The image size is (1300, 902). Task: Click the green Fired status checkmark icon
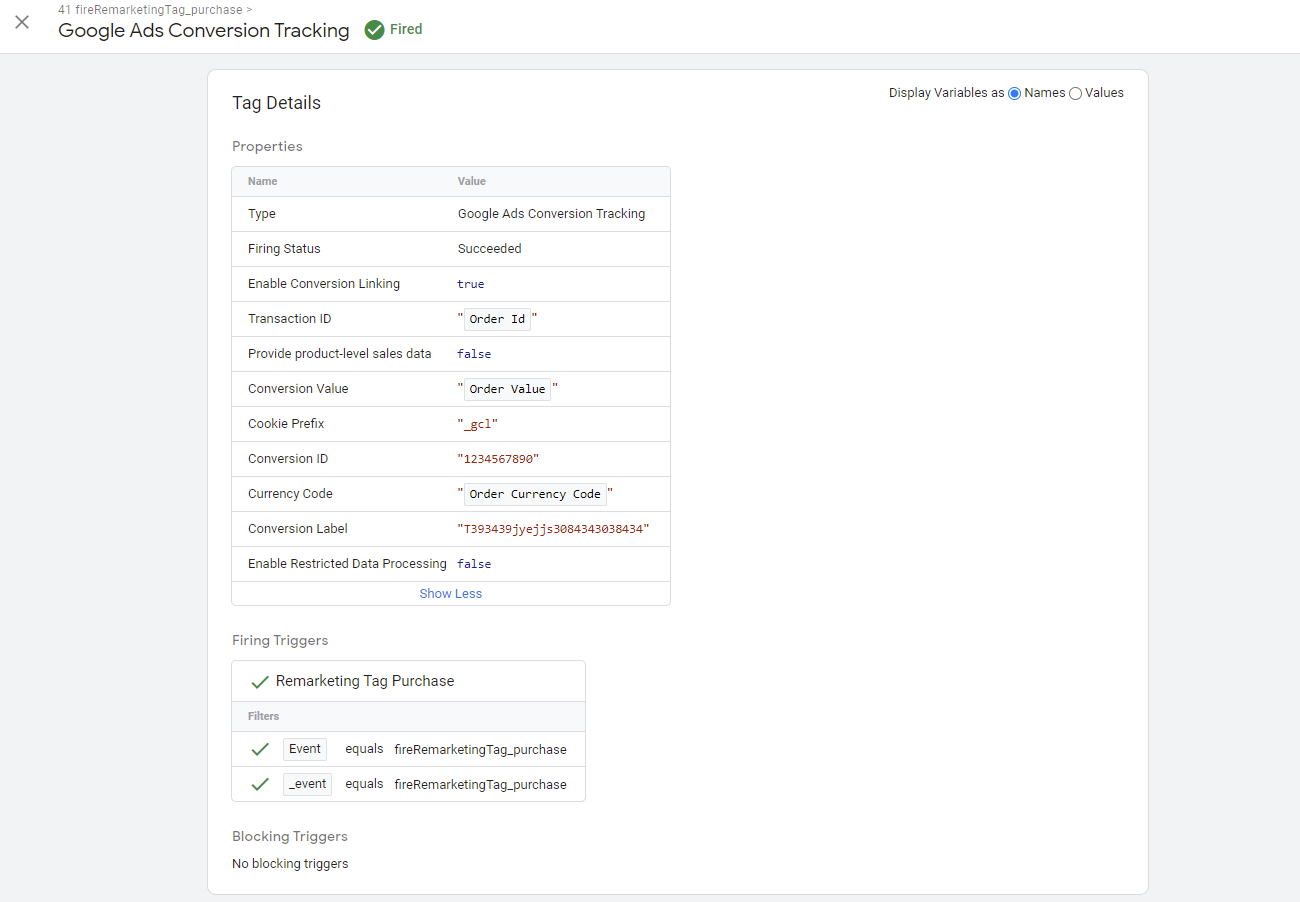coord(372,29)
